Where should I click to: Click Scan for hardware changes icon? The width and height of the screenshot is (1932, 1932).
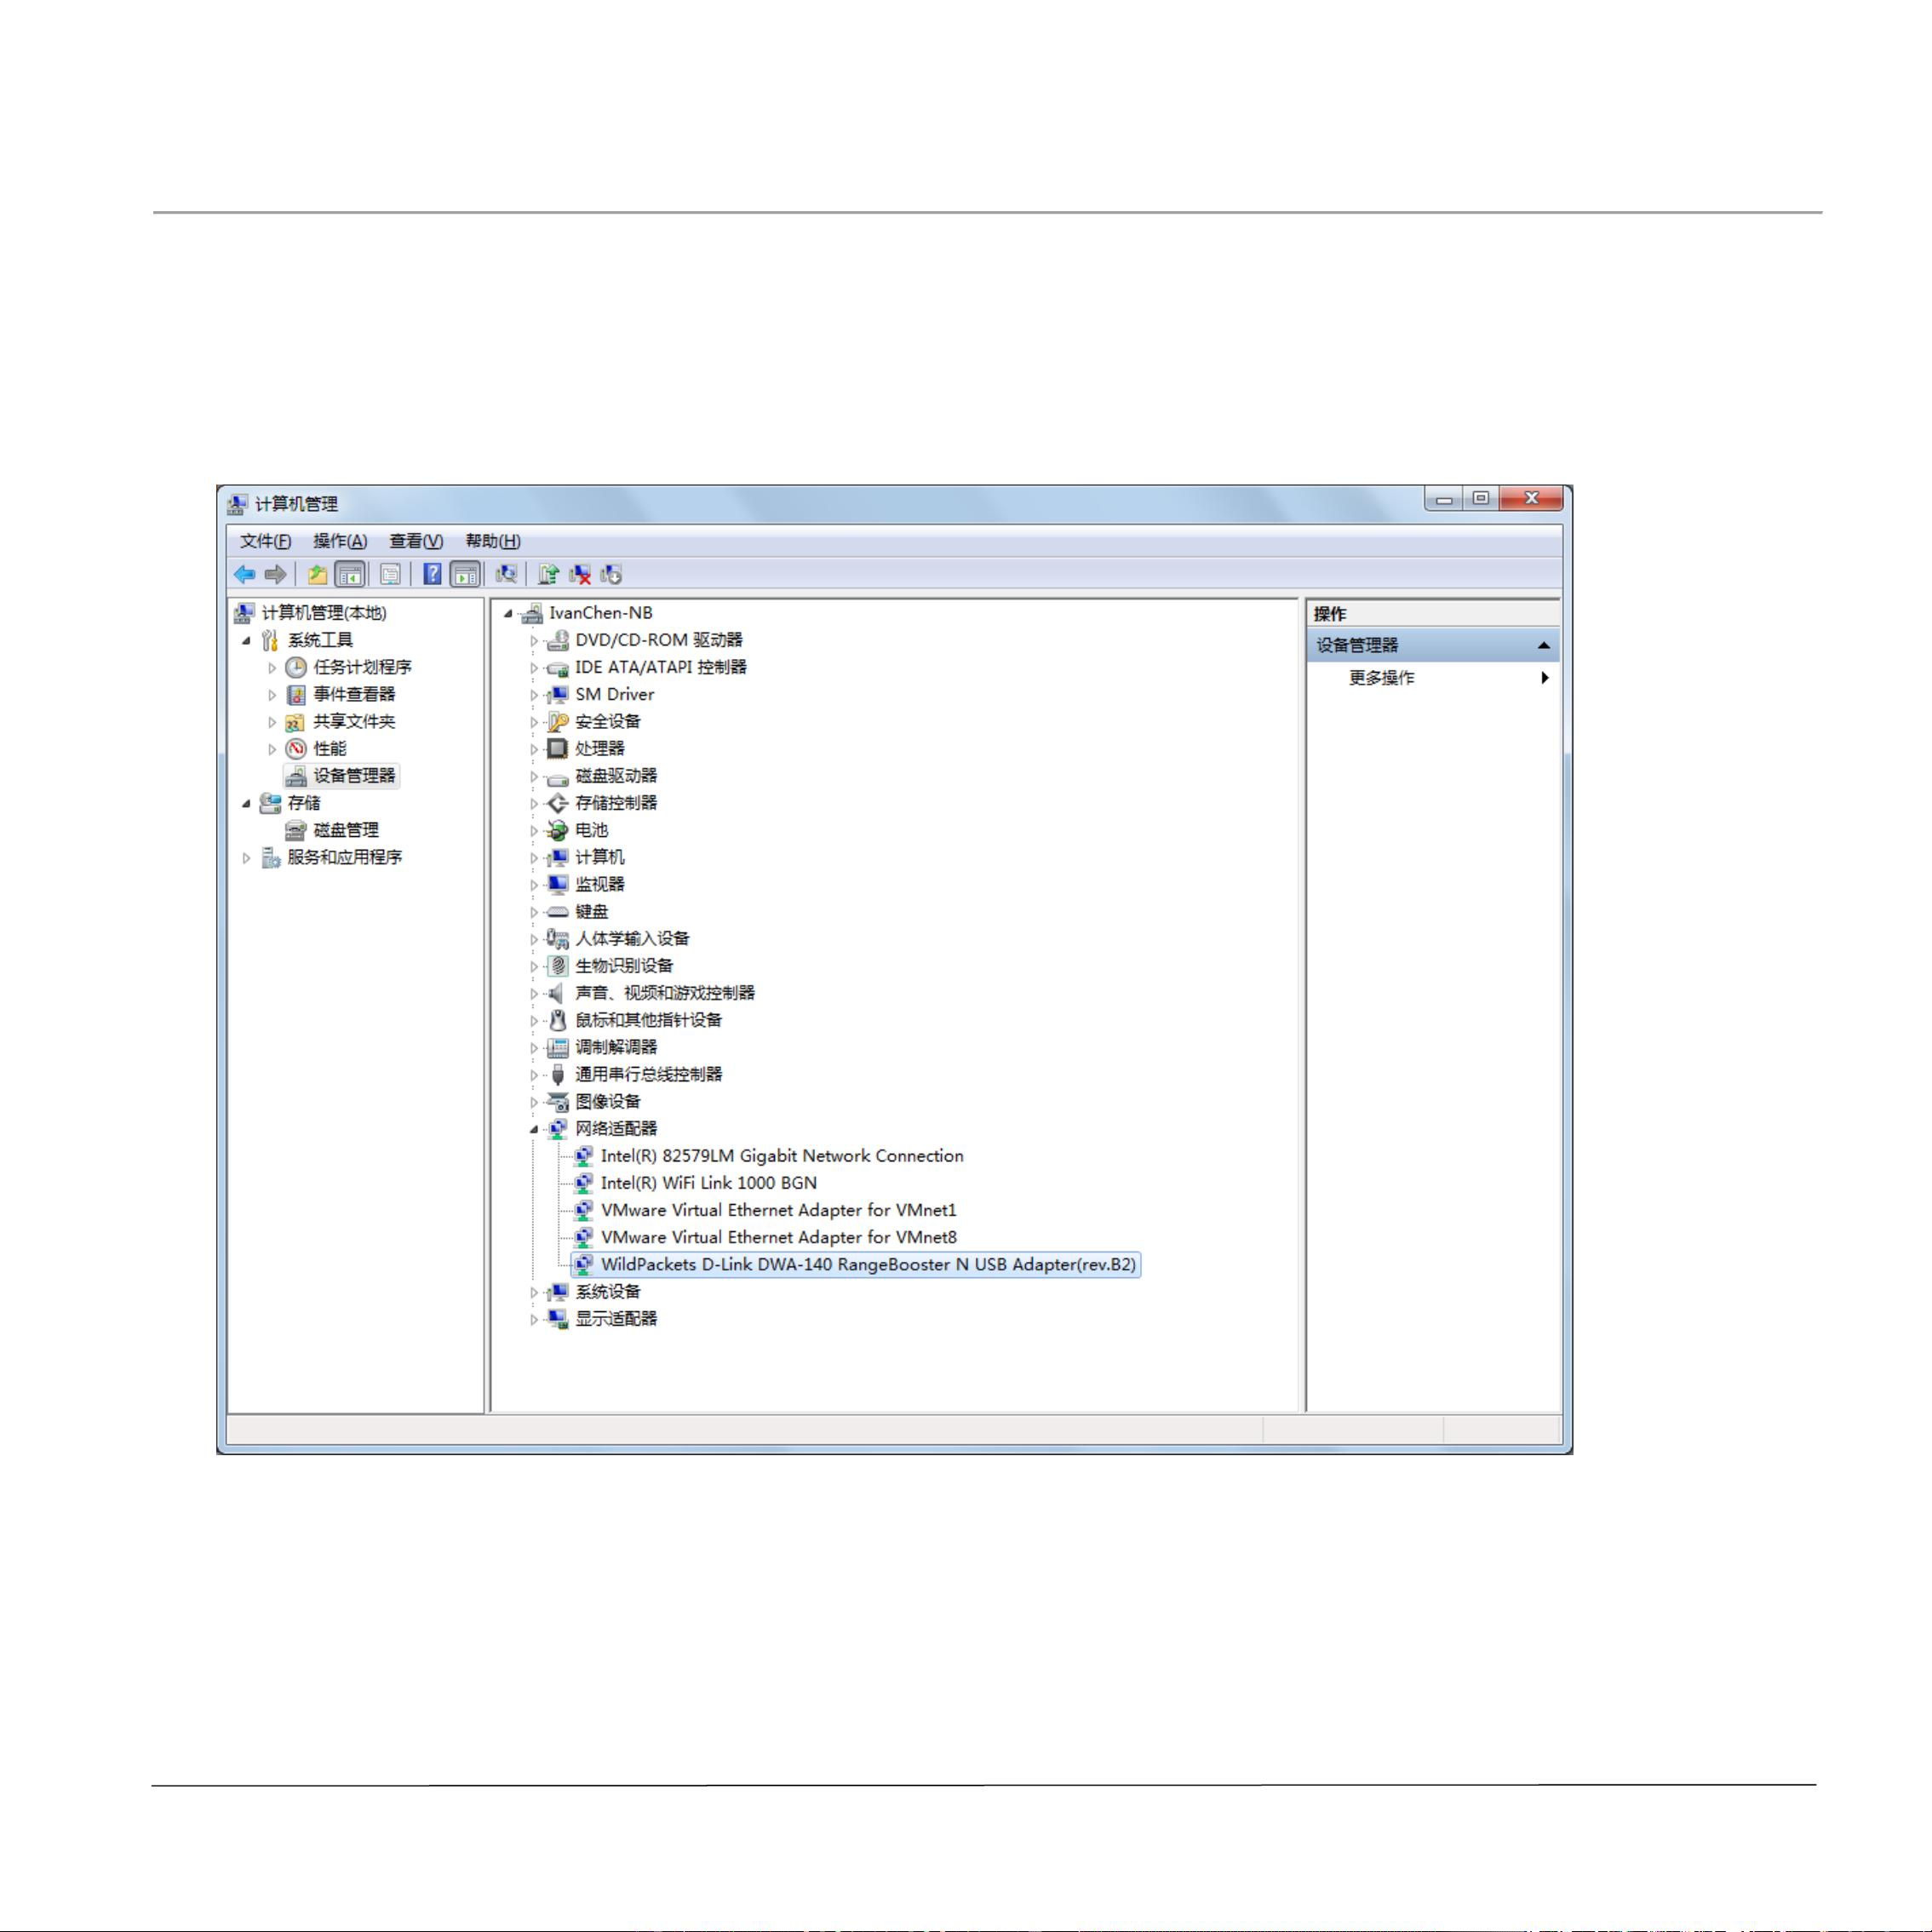pyautogui.click(x=507, y=575)
